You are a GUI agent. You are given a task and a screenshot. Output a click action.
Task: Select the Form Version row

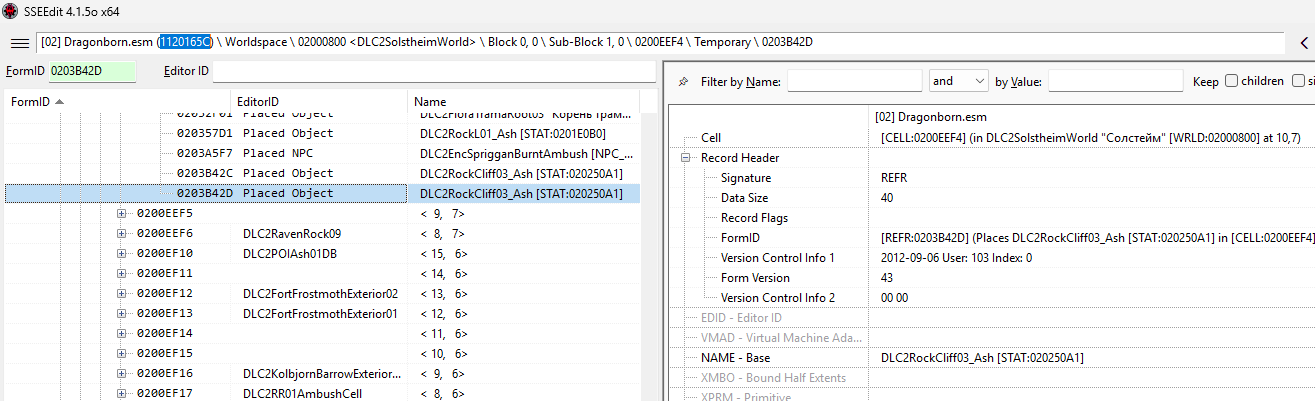[990, 278]
